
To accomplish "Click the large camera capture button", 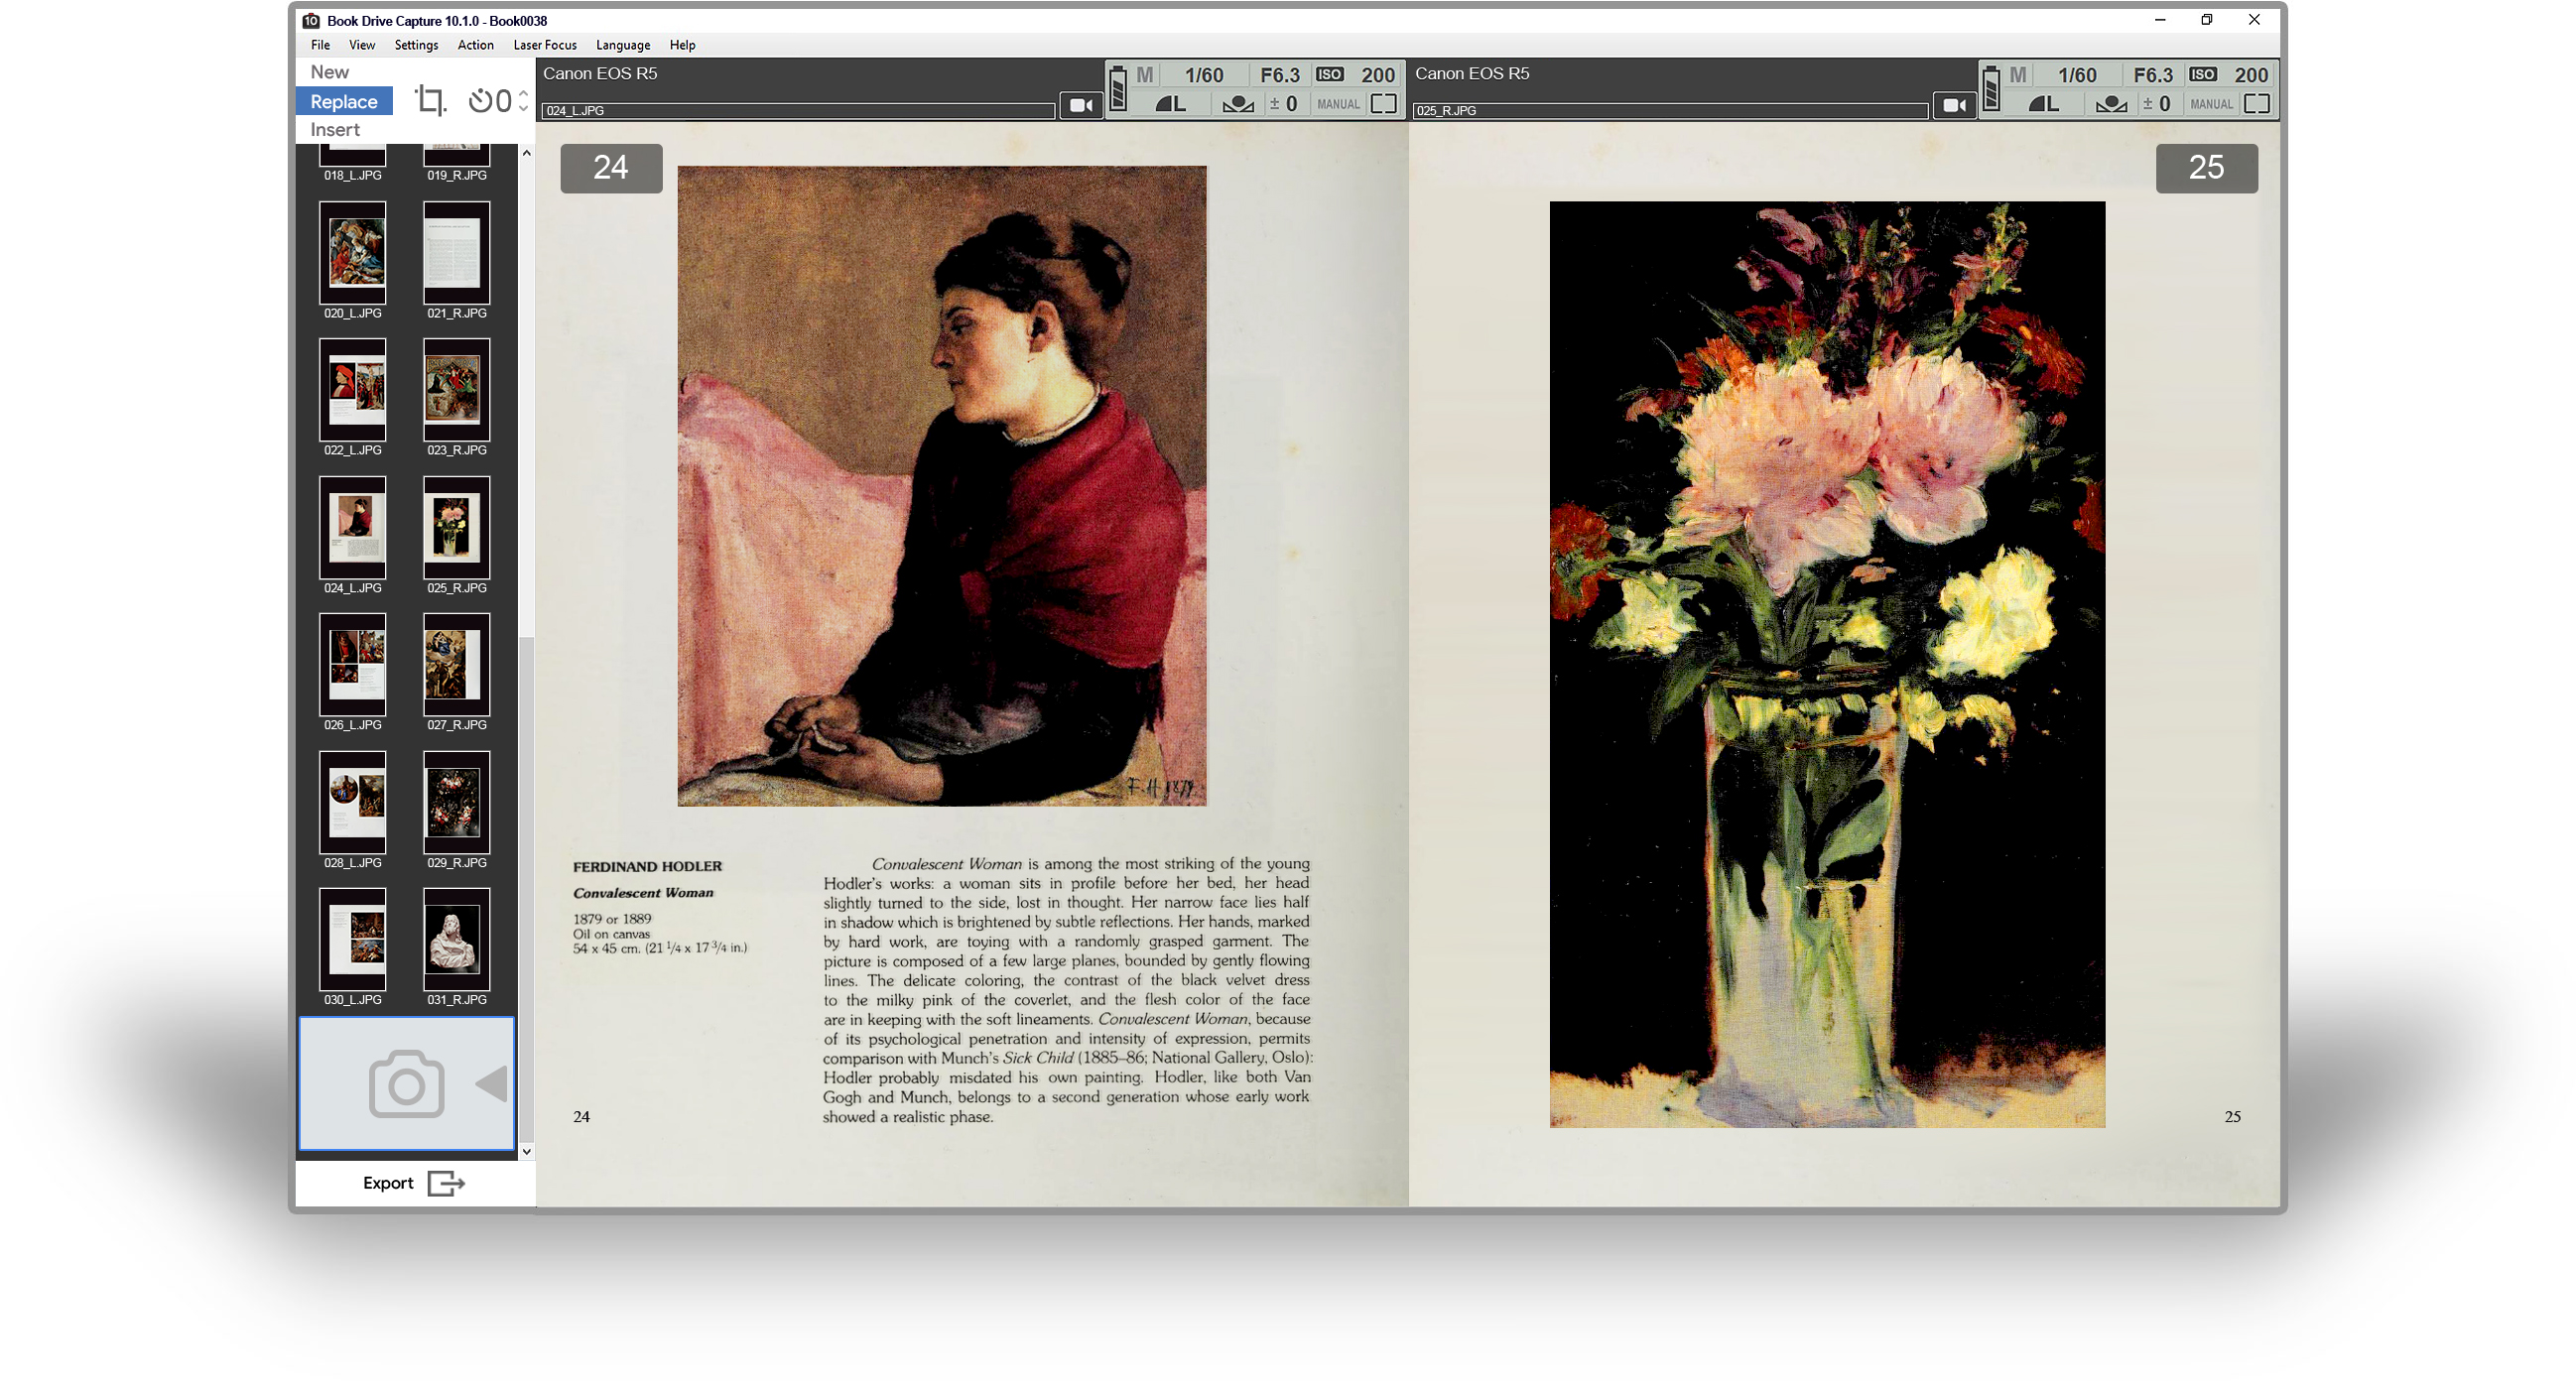I will 406,1084.
